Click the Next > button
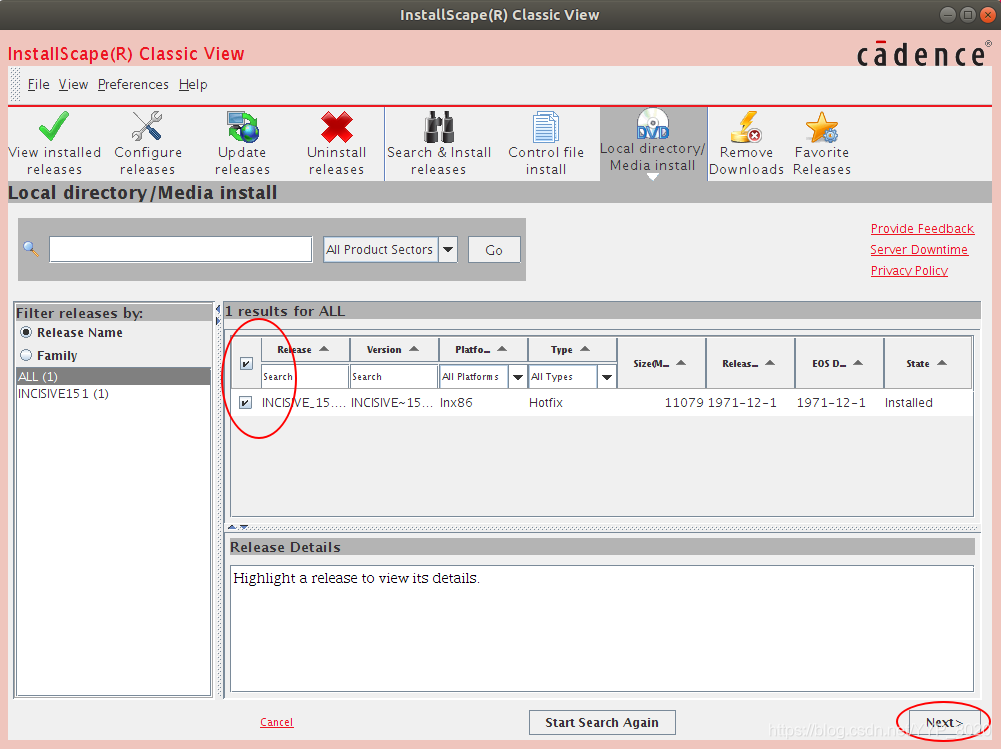 944,722
